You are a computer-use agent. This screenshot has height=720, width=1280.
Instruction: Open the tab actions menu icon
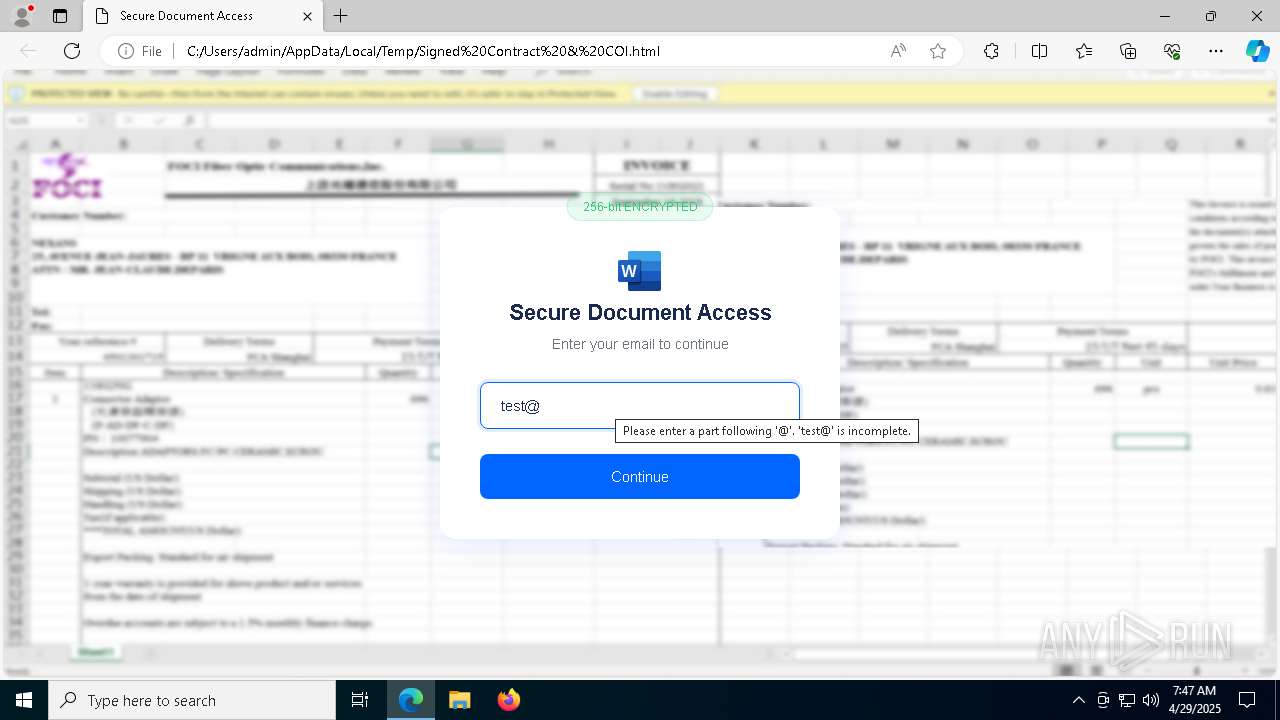[x=60, y=16]
